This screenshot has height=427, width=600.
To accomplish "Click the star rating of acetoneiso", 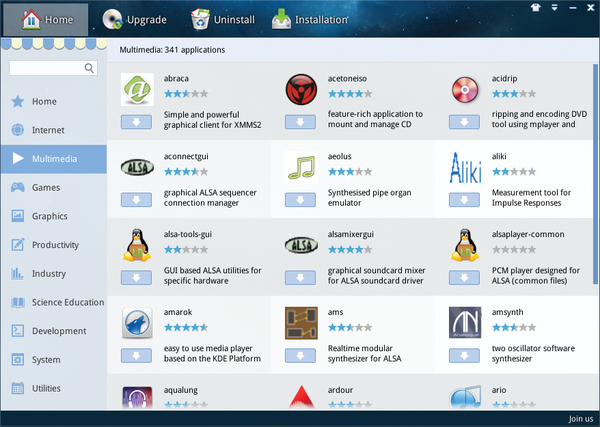I will coord(350,94).
